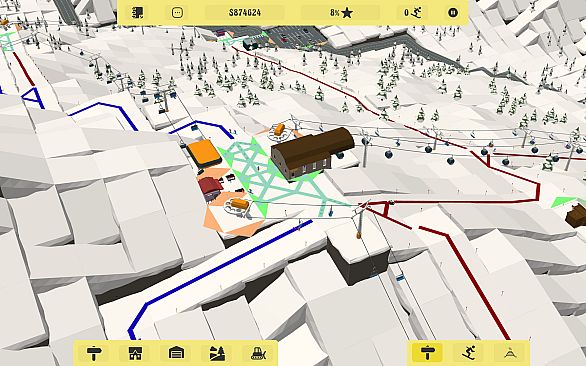Open the garage facilities build menu
Viewport: 586px width, 366px height.
(x=176, y=353)
